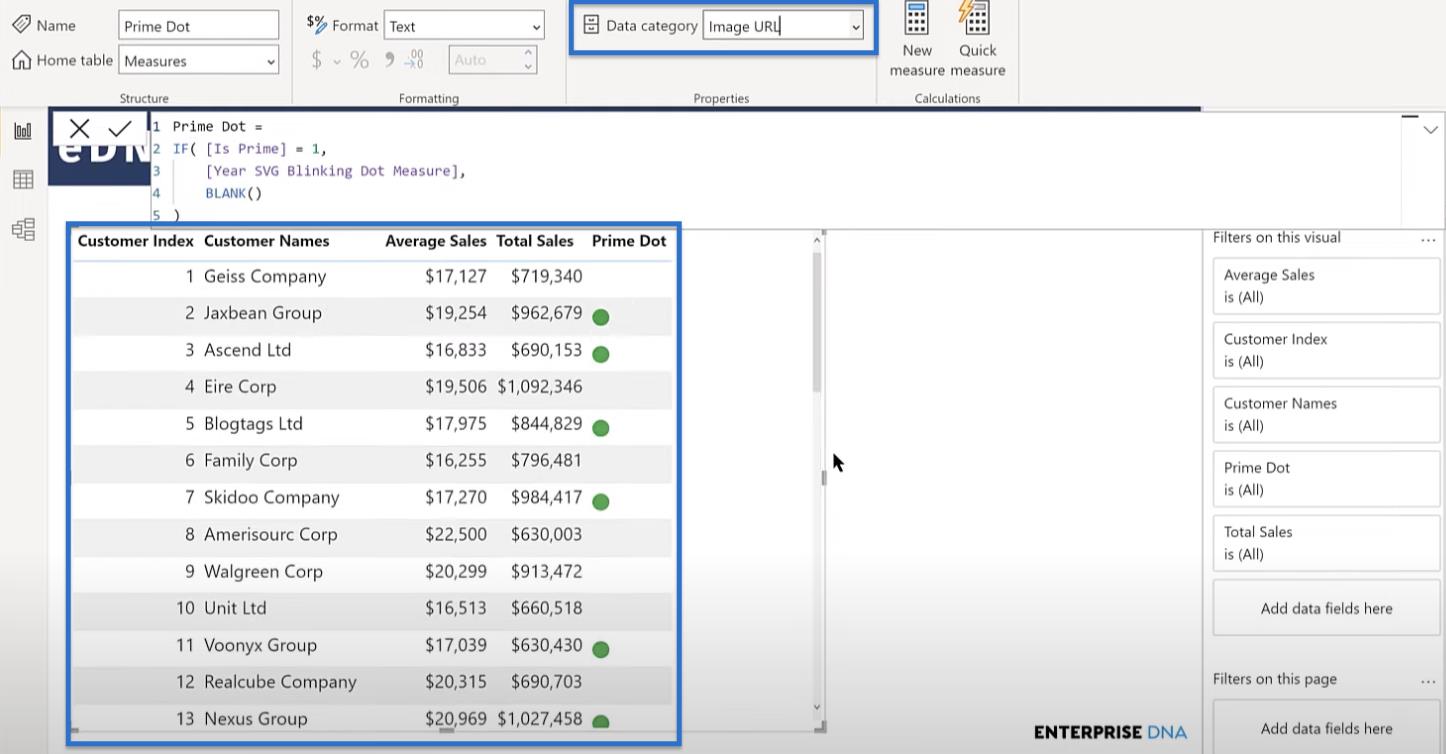This screenshot has height=754, width=1446.
Task: Open the Report view icon in the sidebar
Action: coord(23,131)
